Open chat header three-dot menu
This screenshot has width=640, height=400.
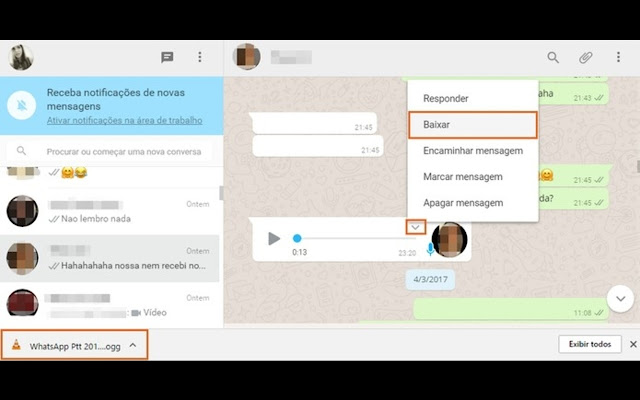[x=618, y=58]
